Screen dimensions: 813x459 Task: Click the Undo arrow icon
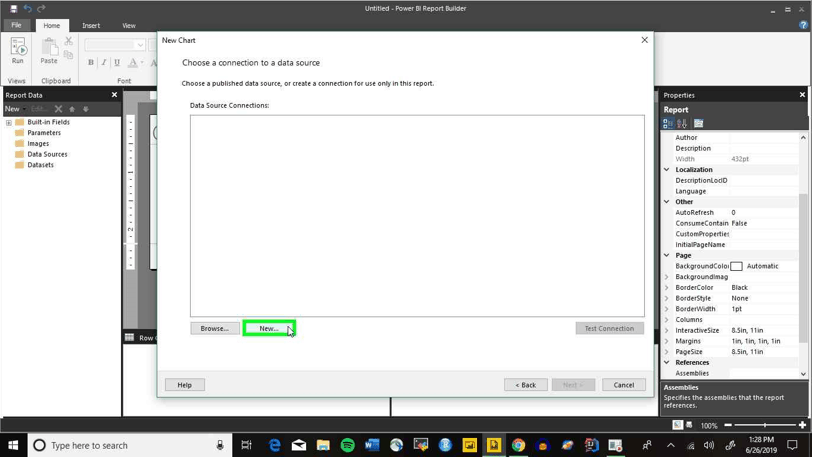[x=27, y=8]
